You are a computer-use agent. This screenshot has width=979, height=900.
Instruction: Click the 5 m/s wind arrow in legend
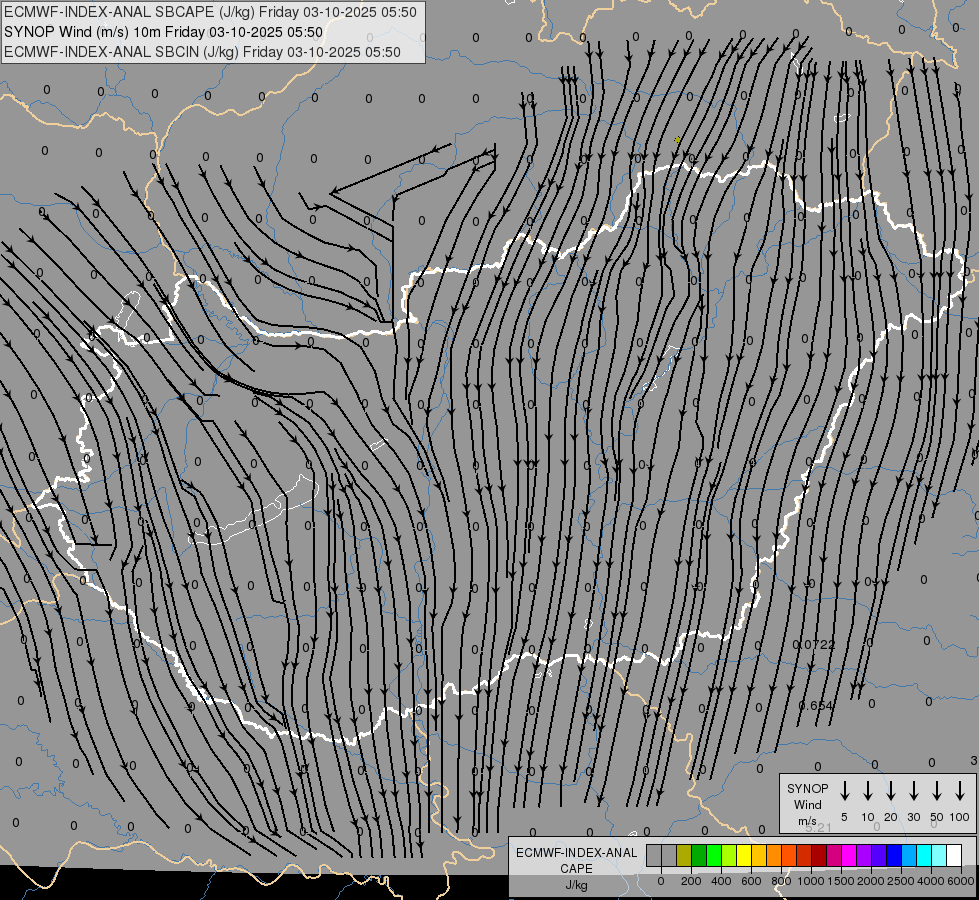tap(845, 791)
